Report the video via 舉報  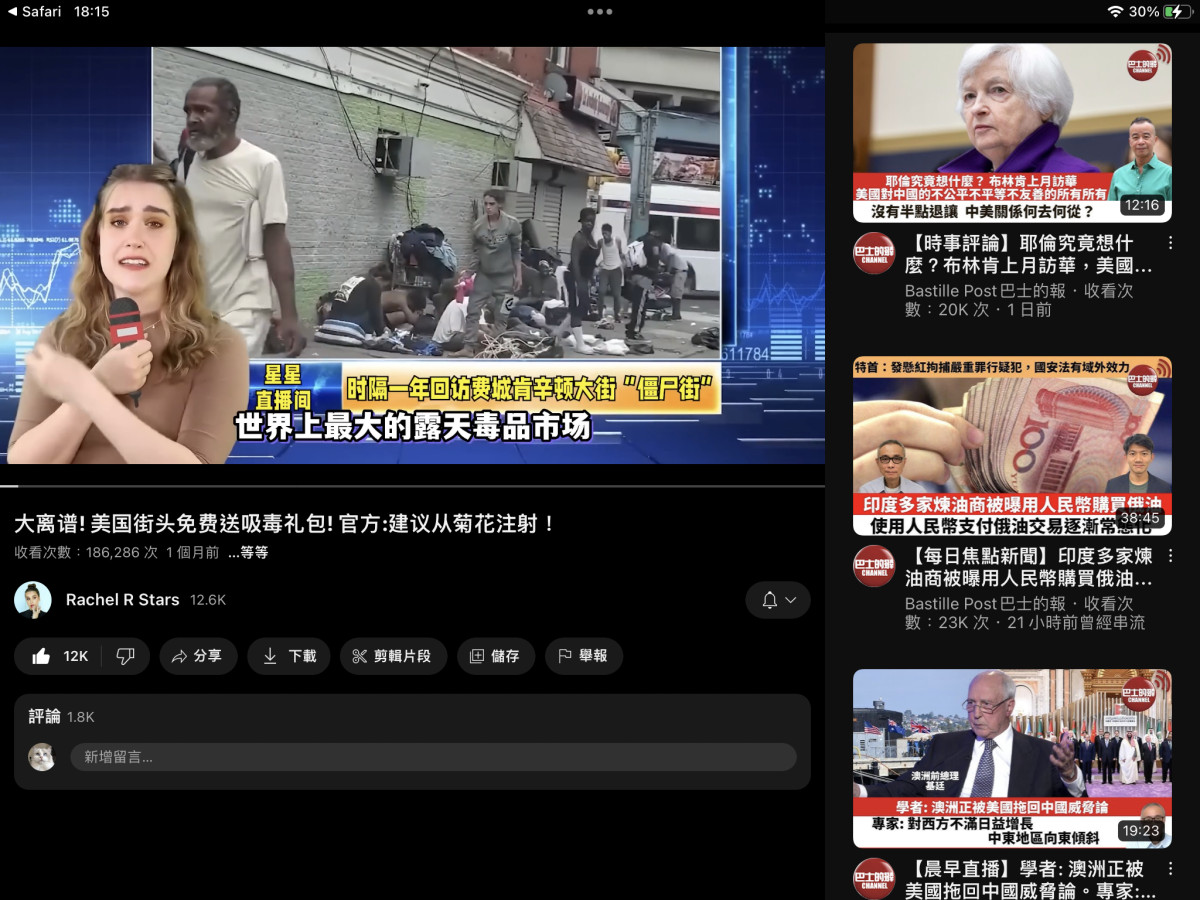(584, 656)
